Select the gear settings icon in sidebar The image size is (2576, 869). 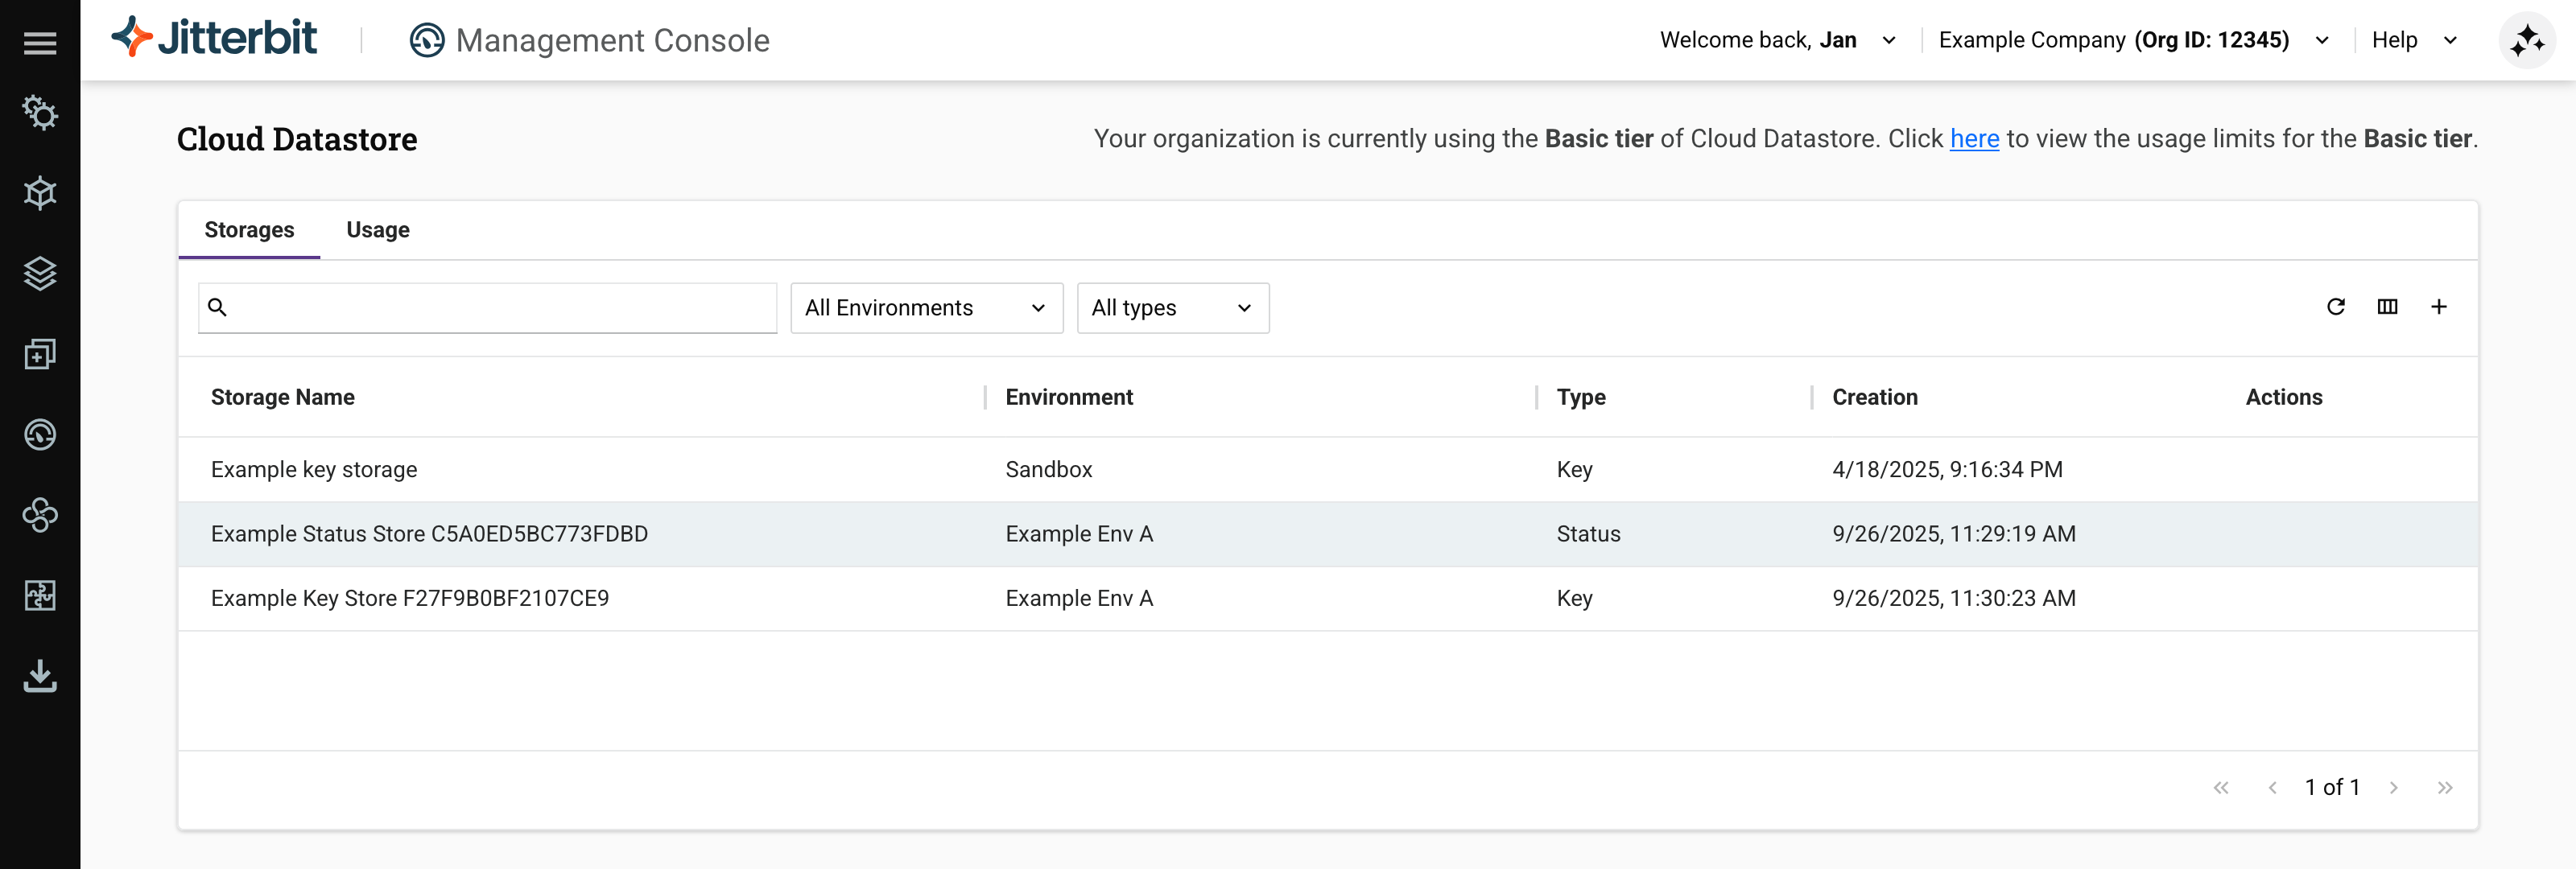(40, 113)
